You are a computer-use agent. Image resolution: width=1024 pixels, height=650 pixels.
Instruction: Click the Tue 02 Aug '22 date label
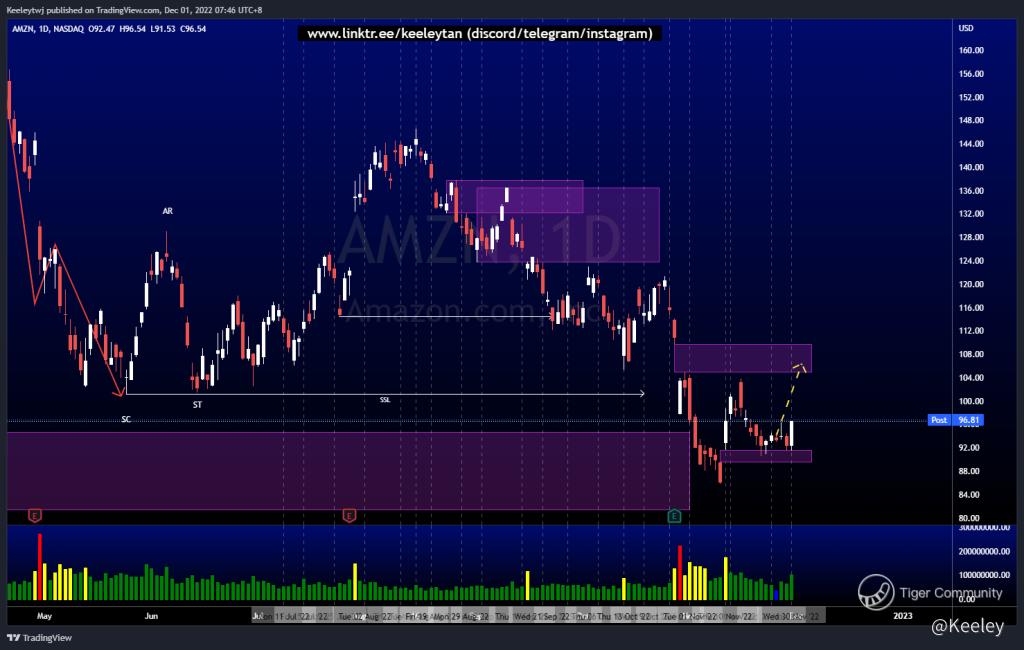tap(364, 616)
